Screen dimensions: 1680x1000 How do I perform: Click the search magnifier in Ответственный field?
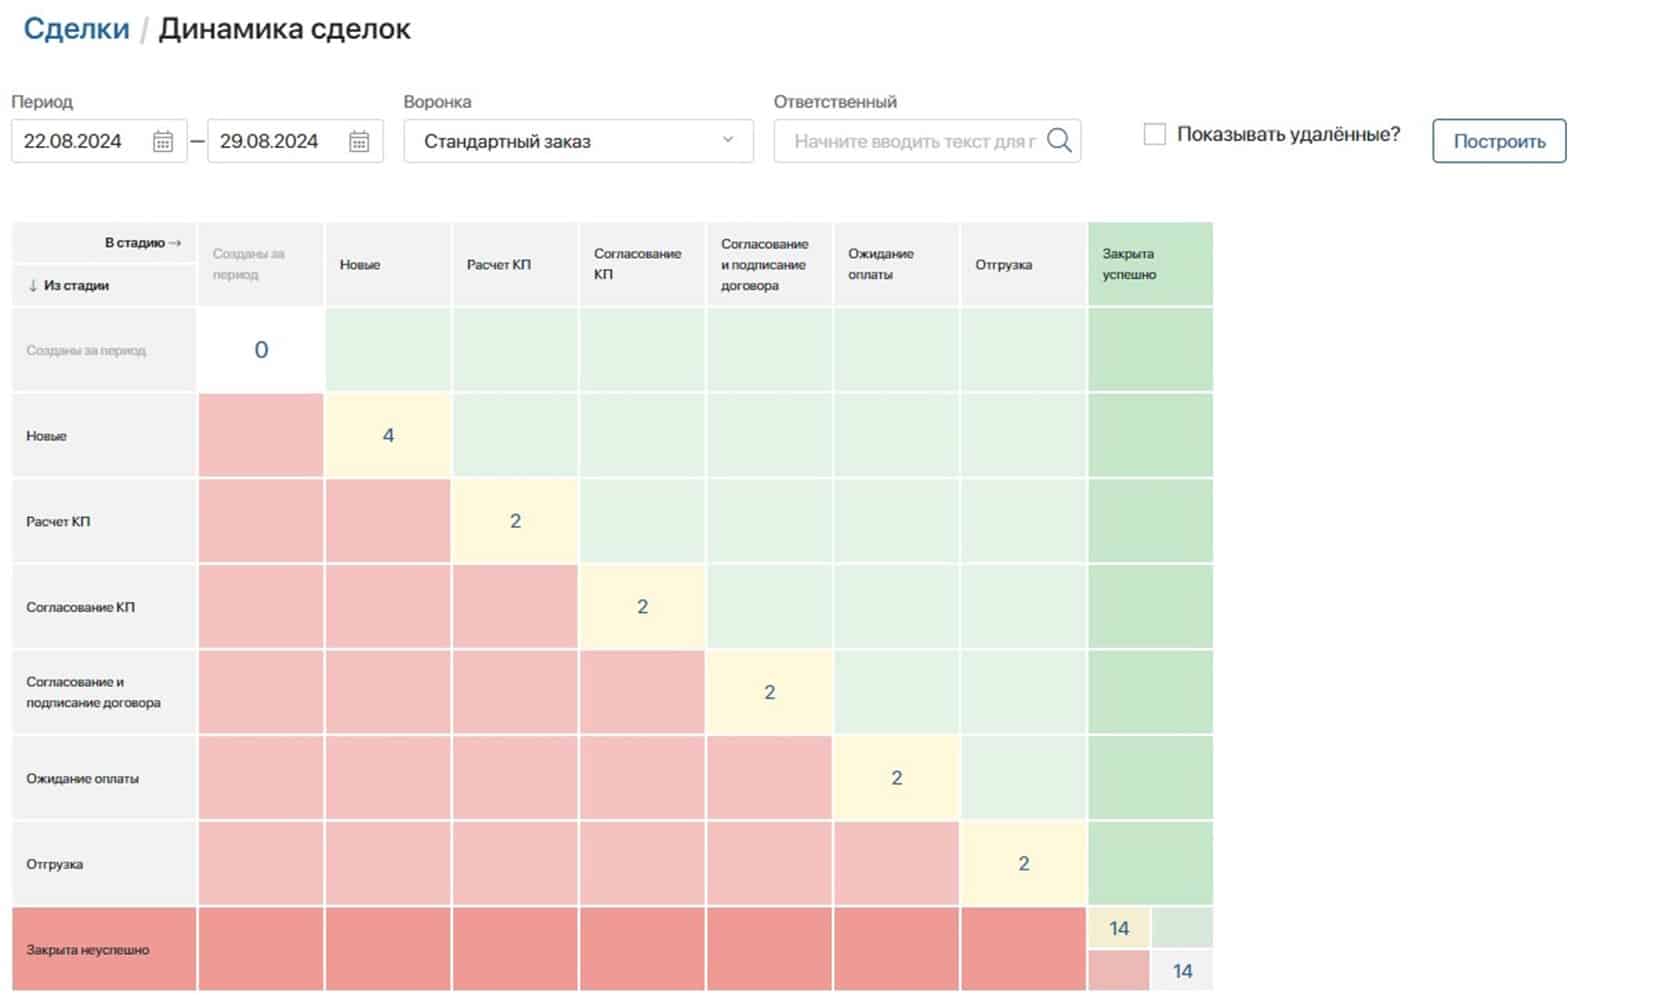click(1059, 141)
